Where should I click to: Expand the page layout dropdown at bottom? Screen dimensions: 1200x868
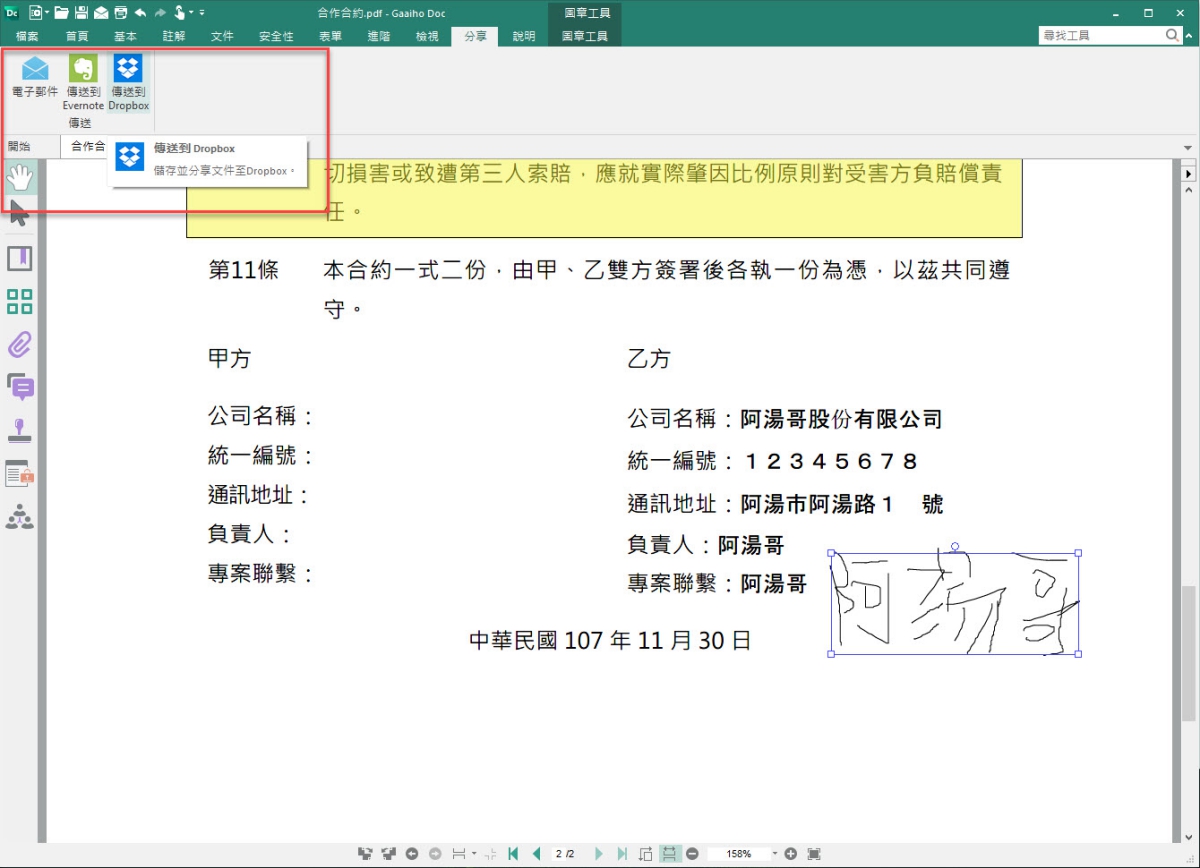pos(474,854)
